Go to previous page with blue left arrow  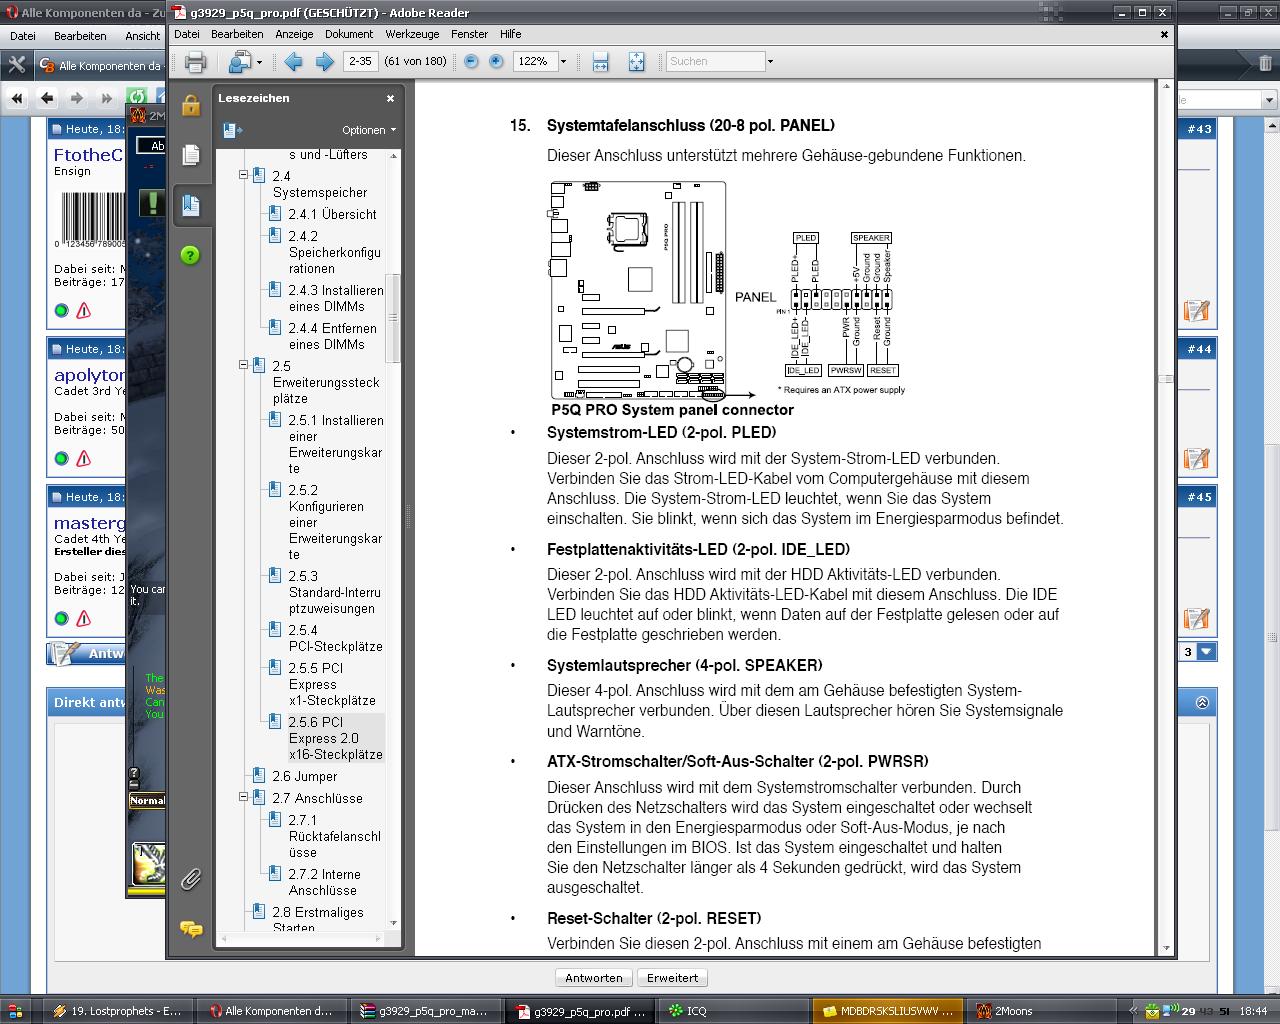293,62
